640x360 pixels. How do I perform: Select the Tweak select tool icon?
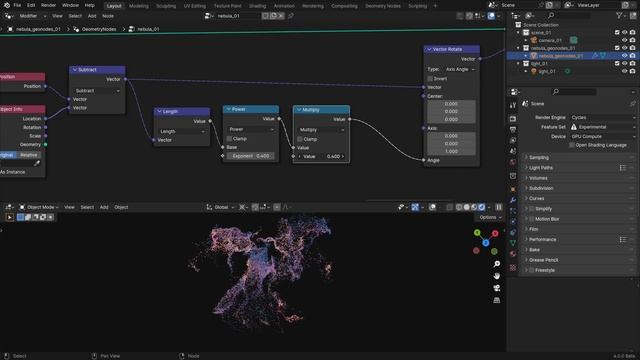tap(9, 217)
